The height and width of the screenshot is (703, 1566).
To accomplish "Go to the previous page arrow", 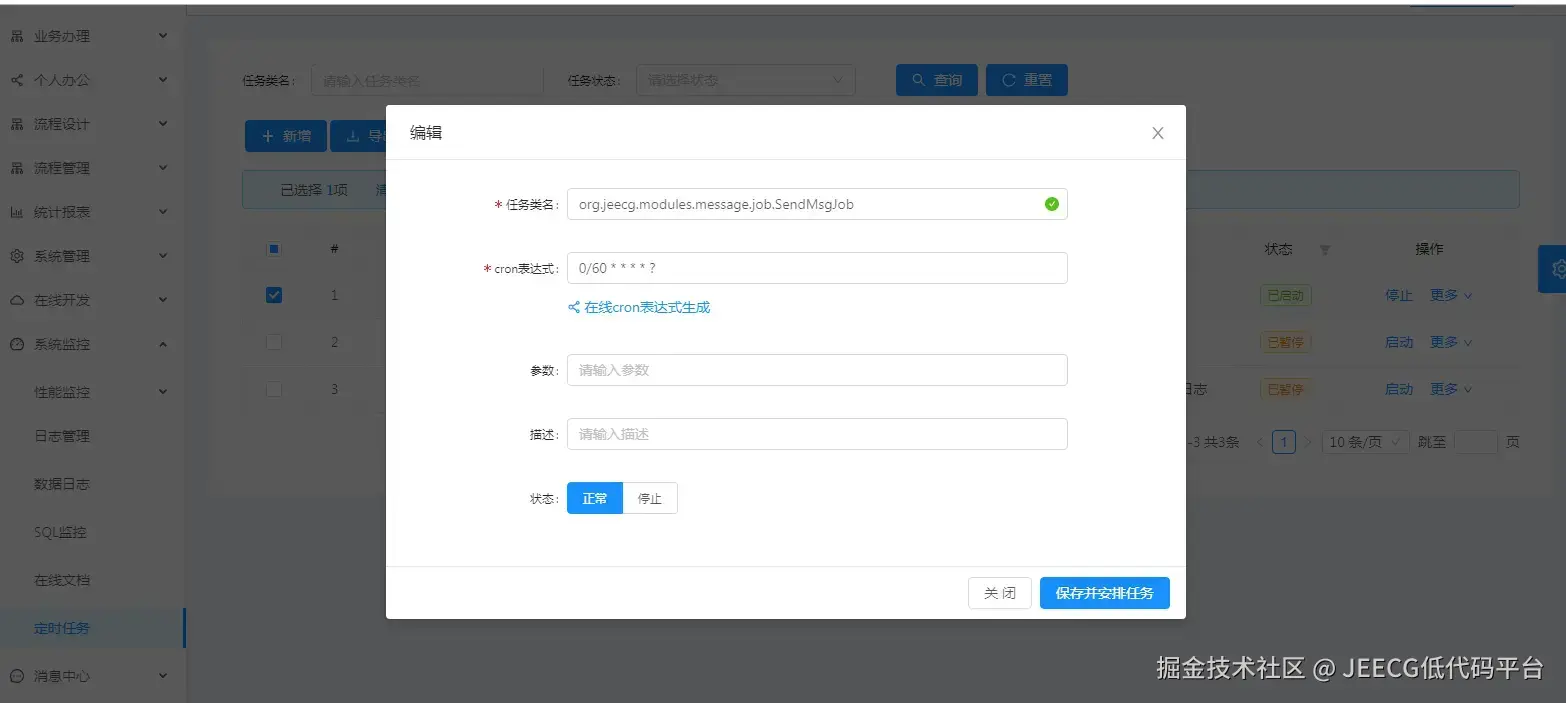I will (x=1260, y=442).
